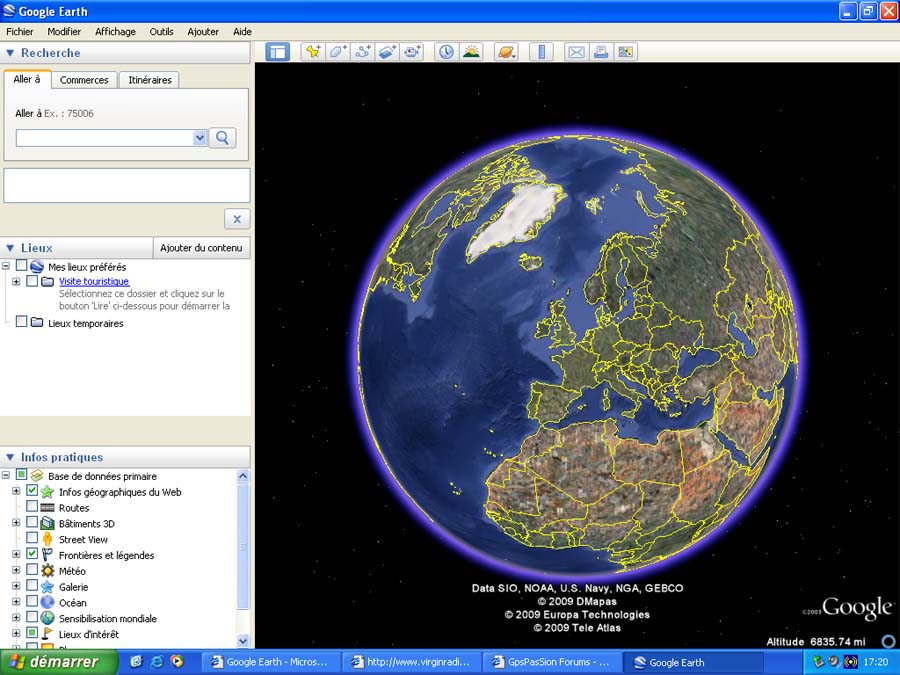The image size is (900, 675).
Task: Open the search field dropdown arrow
Action: point(200,138)
